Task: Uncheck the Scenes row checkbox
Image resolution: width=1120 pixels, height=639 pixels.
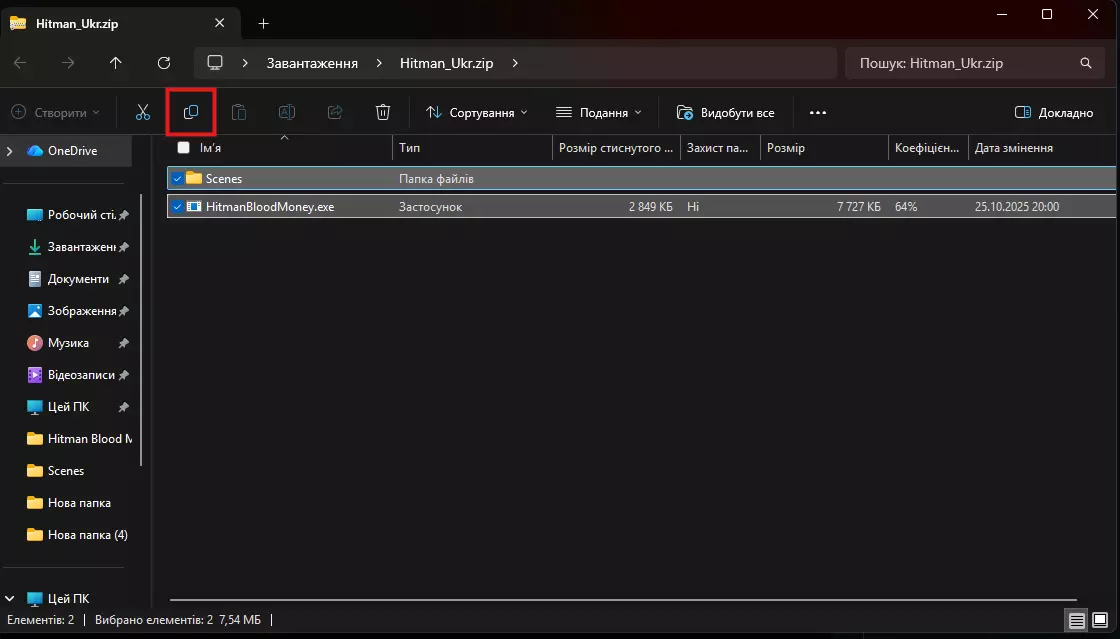Action: [177, 178]
